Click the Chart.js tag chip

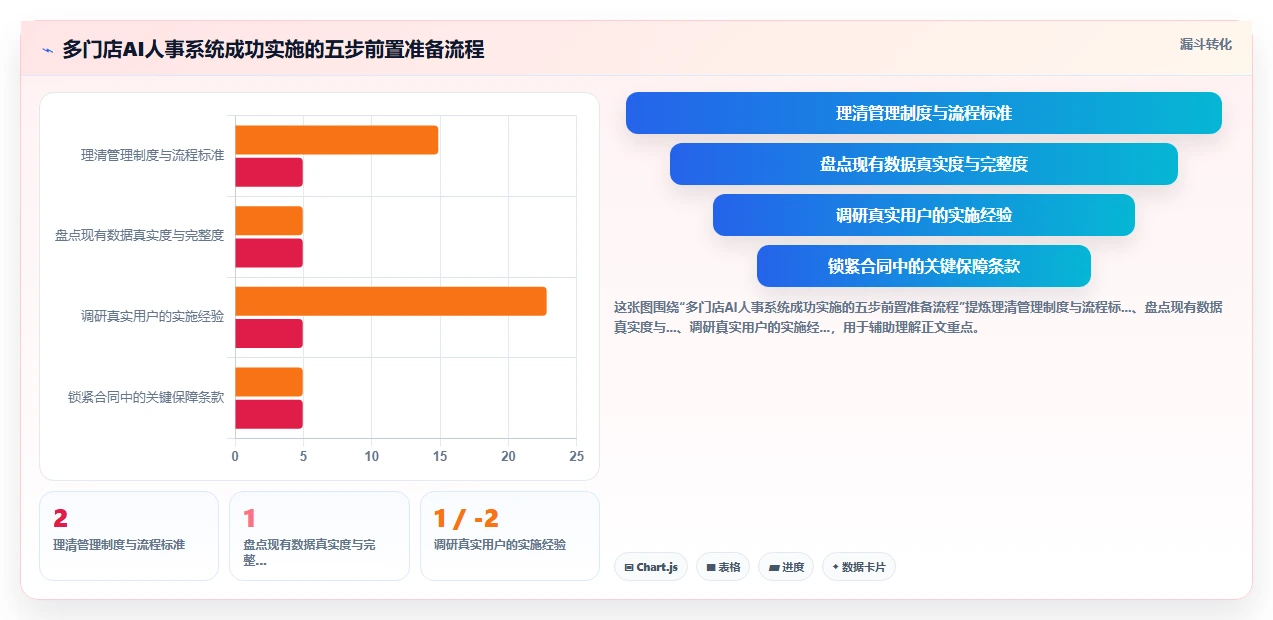pos(651,567)
